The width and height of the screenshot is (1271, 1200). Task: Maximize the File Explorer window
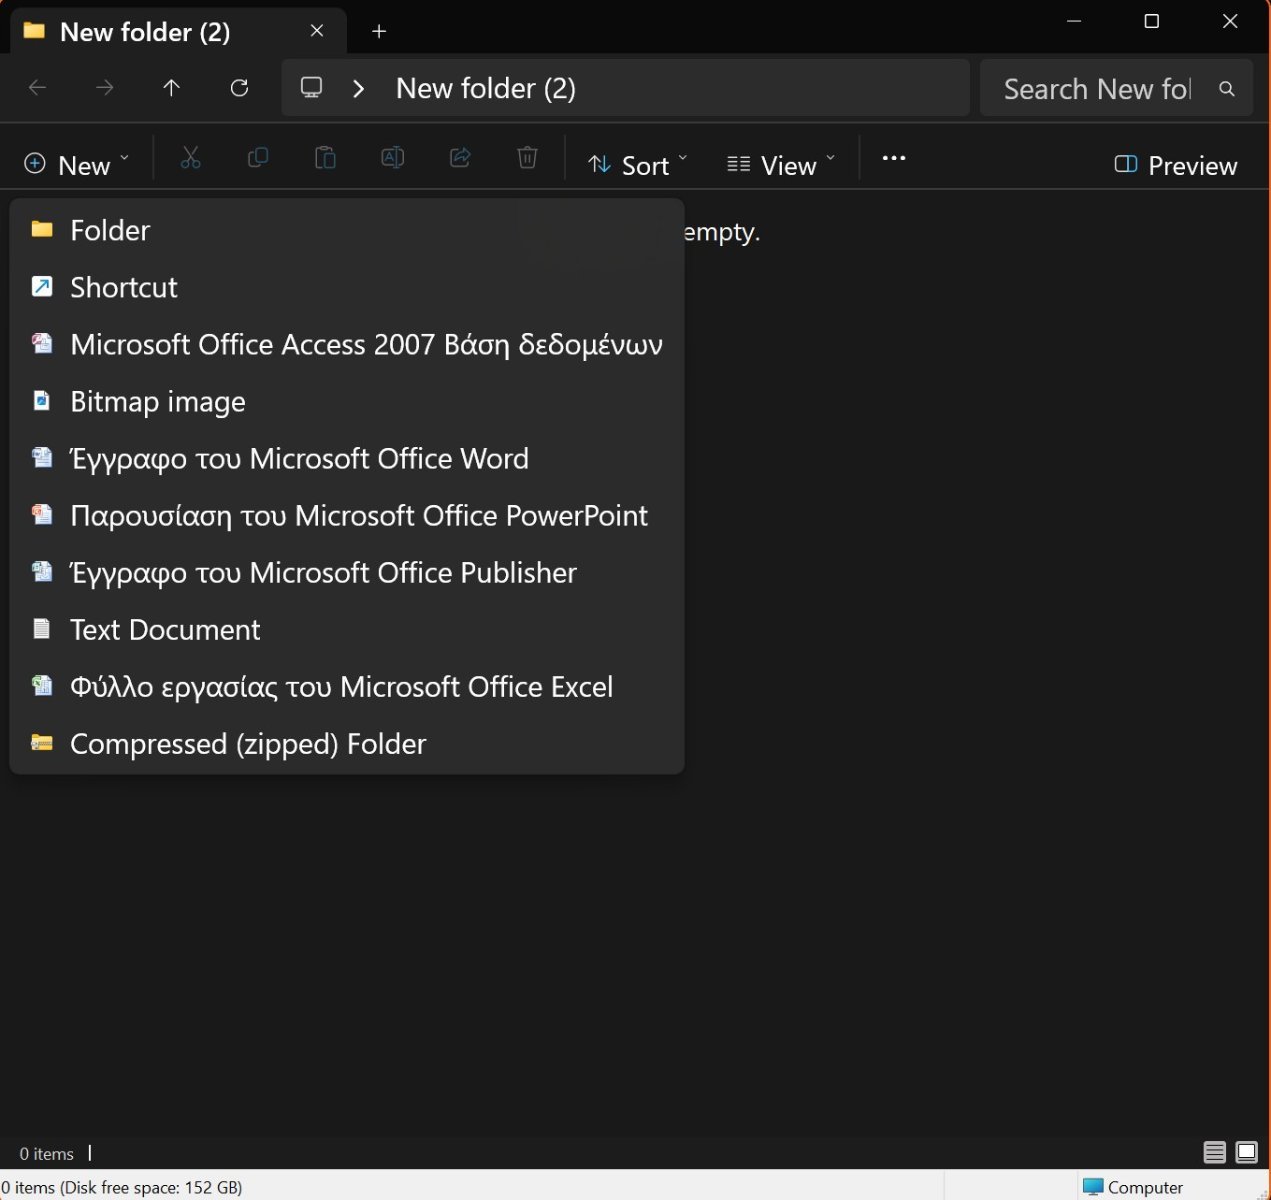(x=1152, y=21)
